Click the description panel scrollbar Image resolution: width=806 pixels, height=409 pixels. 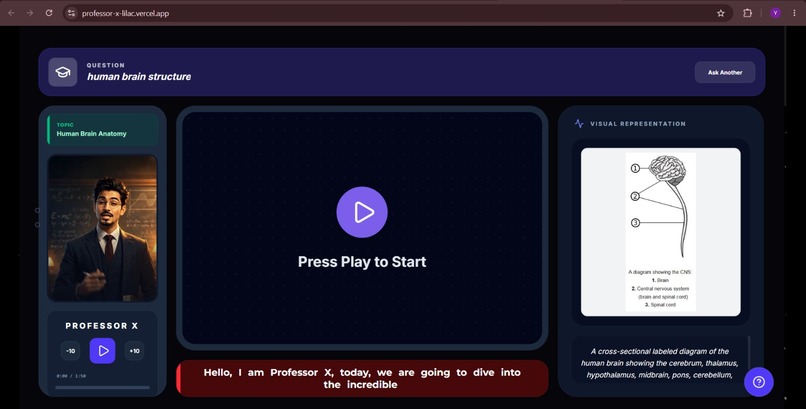(x=749, y=359)
